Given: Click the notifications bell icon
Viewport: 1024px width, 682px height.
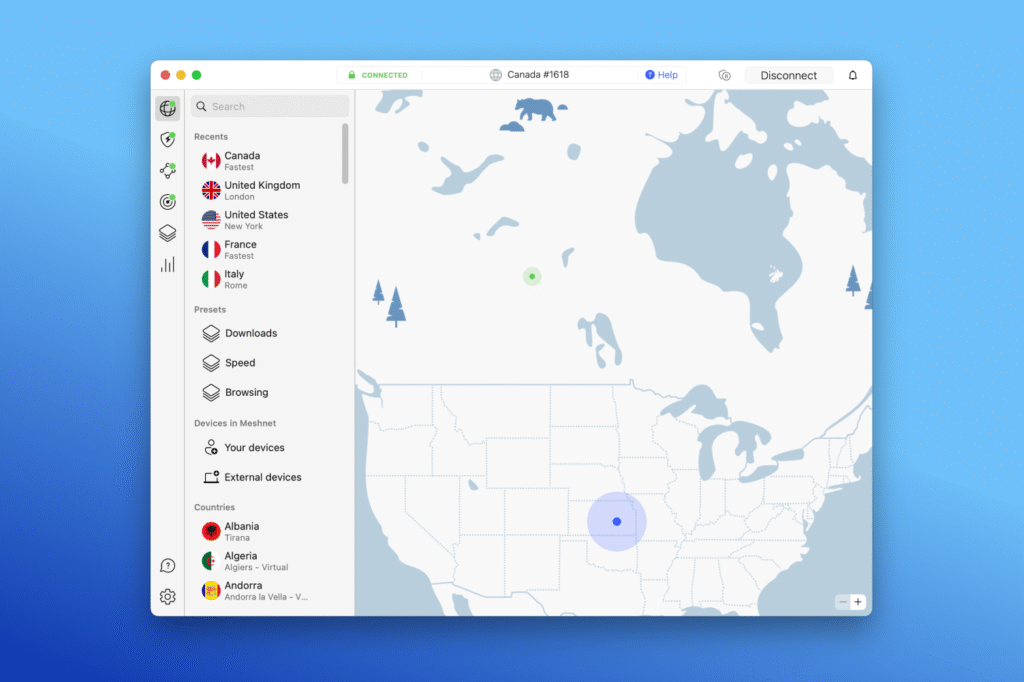Looking at the screenshot, I should click(853, 75).
